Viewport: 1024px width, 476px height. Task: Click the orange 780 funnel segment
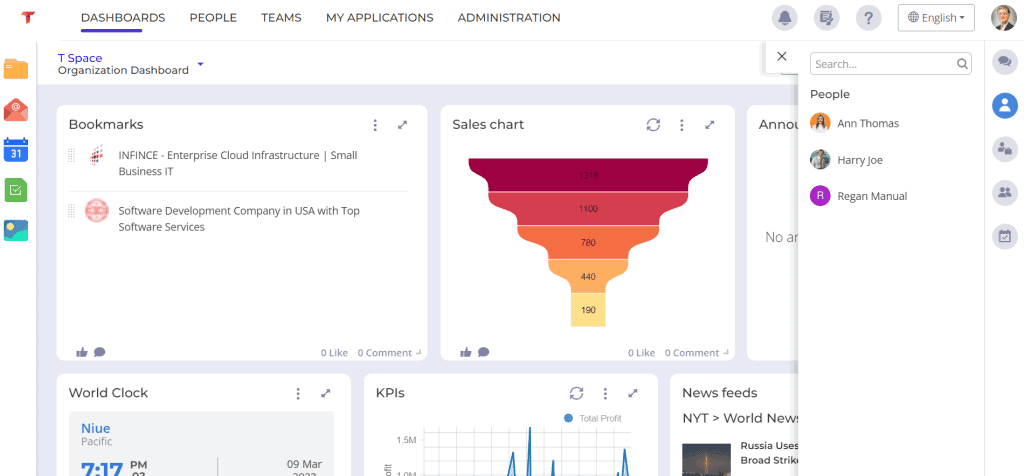[588, 242]
